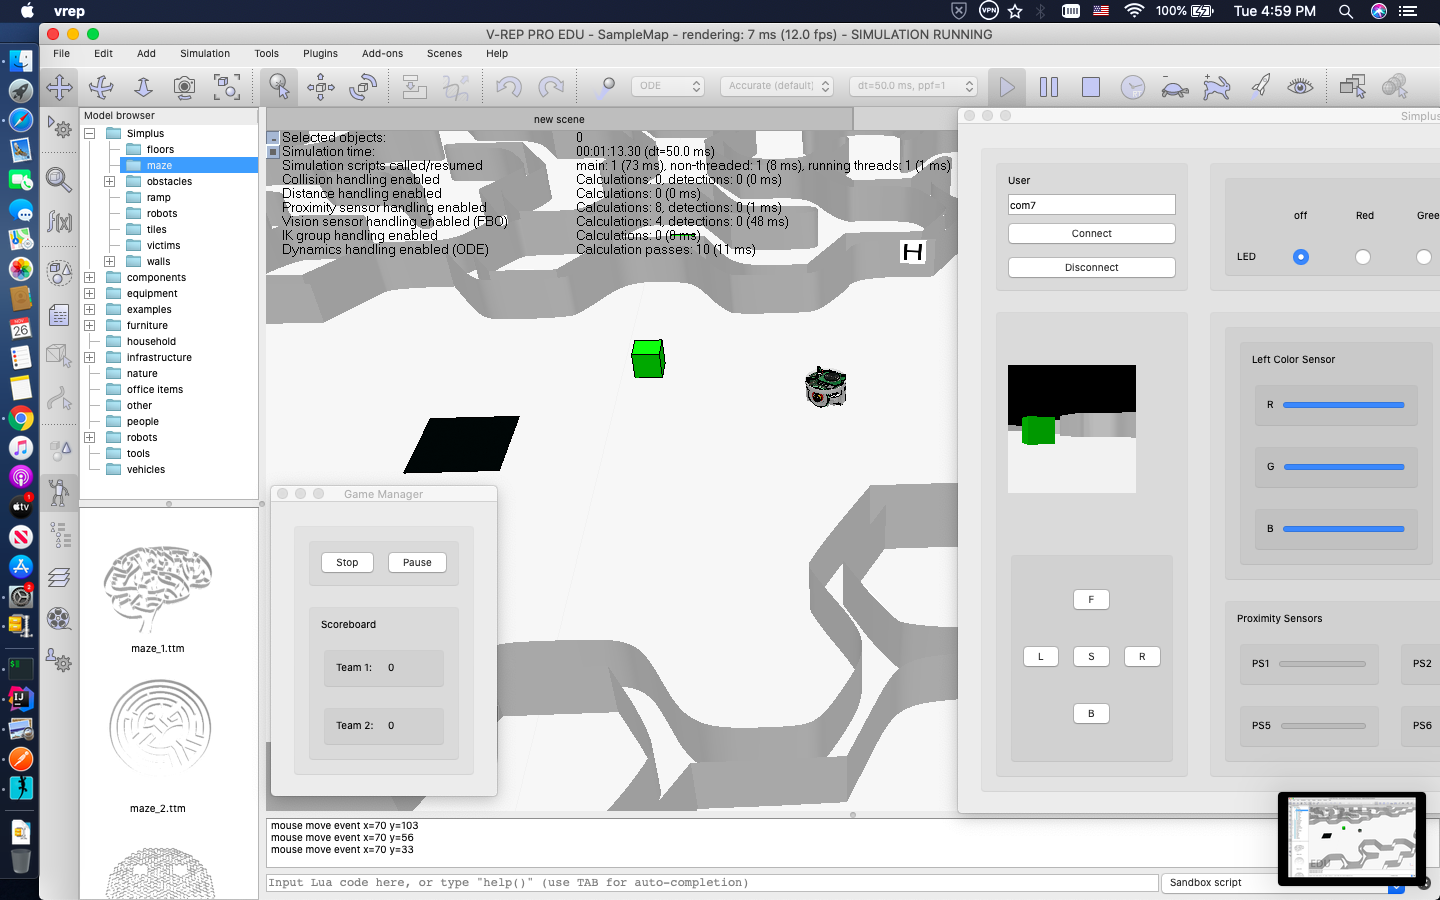The width and height of the screenshot is (1440, 900).
Task: Click the Connect button
Action: tap(1092, 234)
